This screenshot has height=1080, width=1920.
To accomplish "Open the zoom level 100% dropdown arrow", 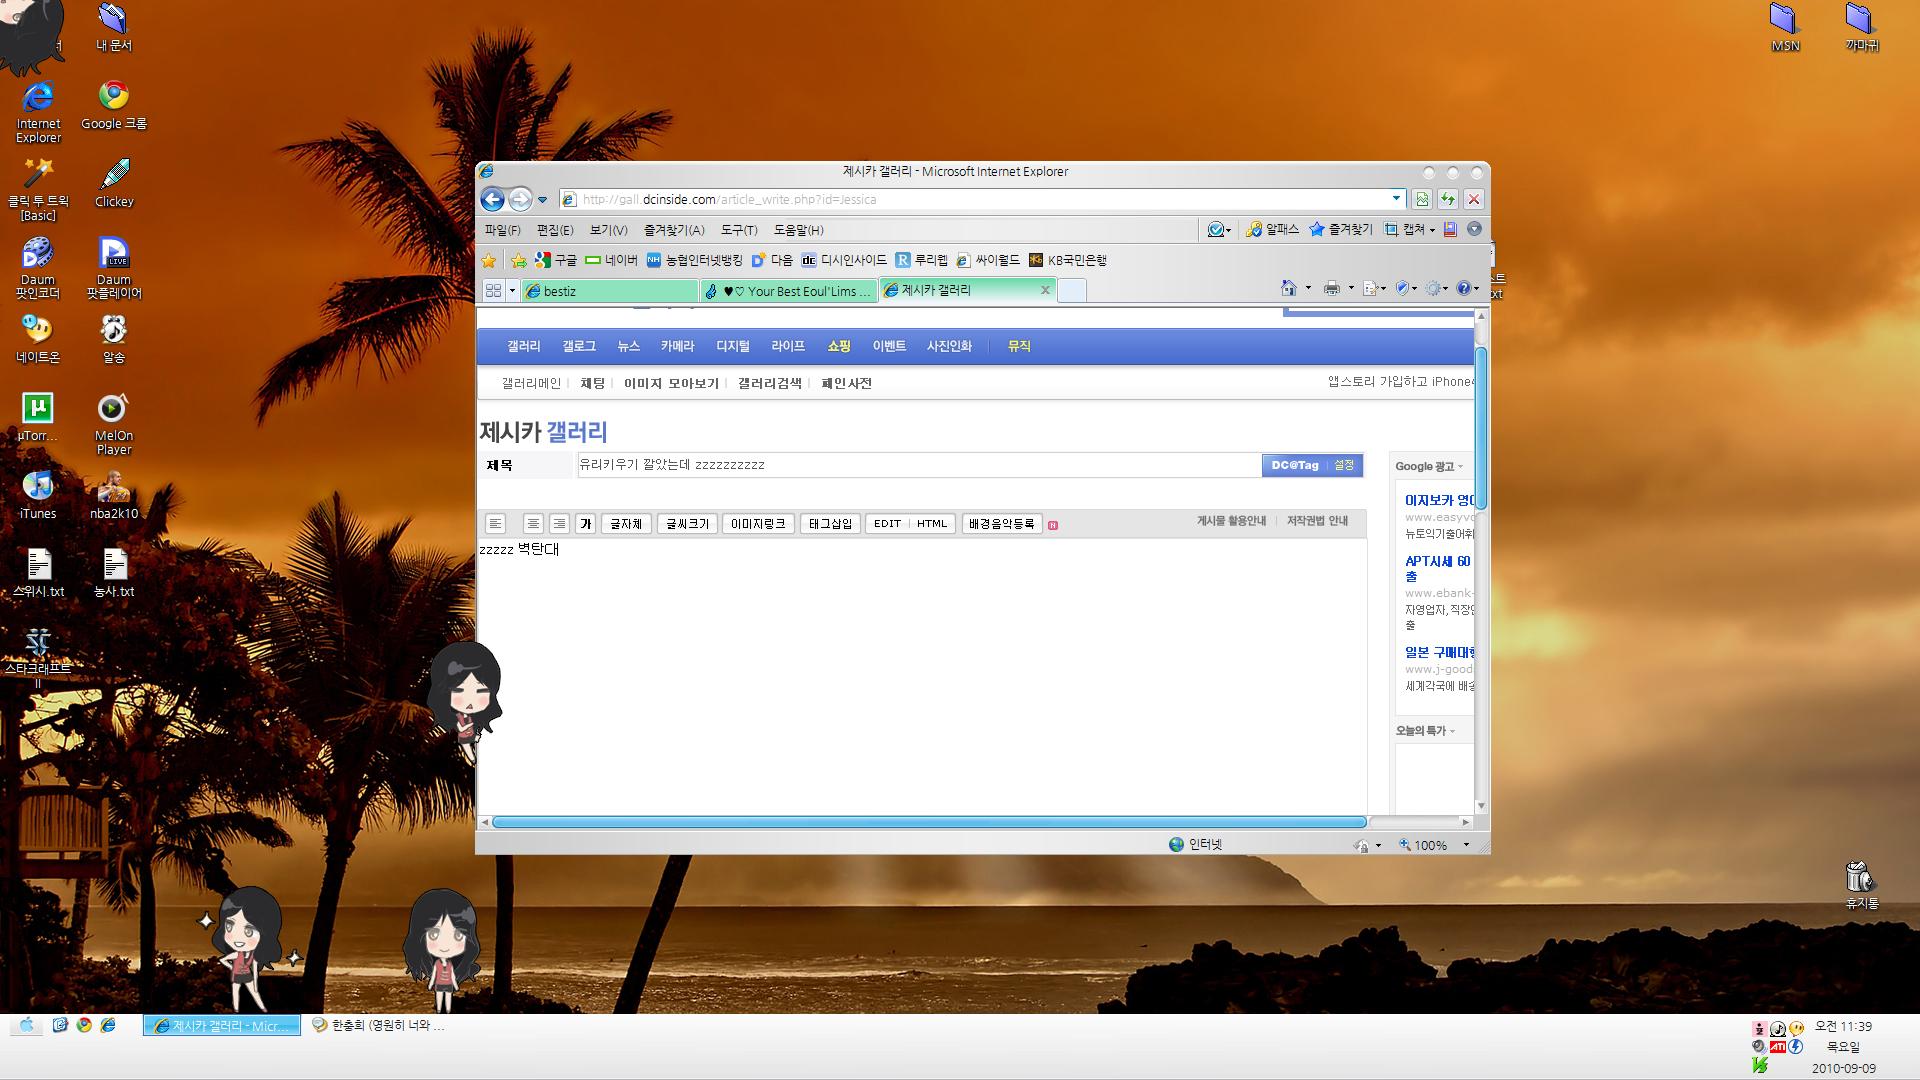I will (x=1466, y=845).
